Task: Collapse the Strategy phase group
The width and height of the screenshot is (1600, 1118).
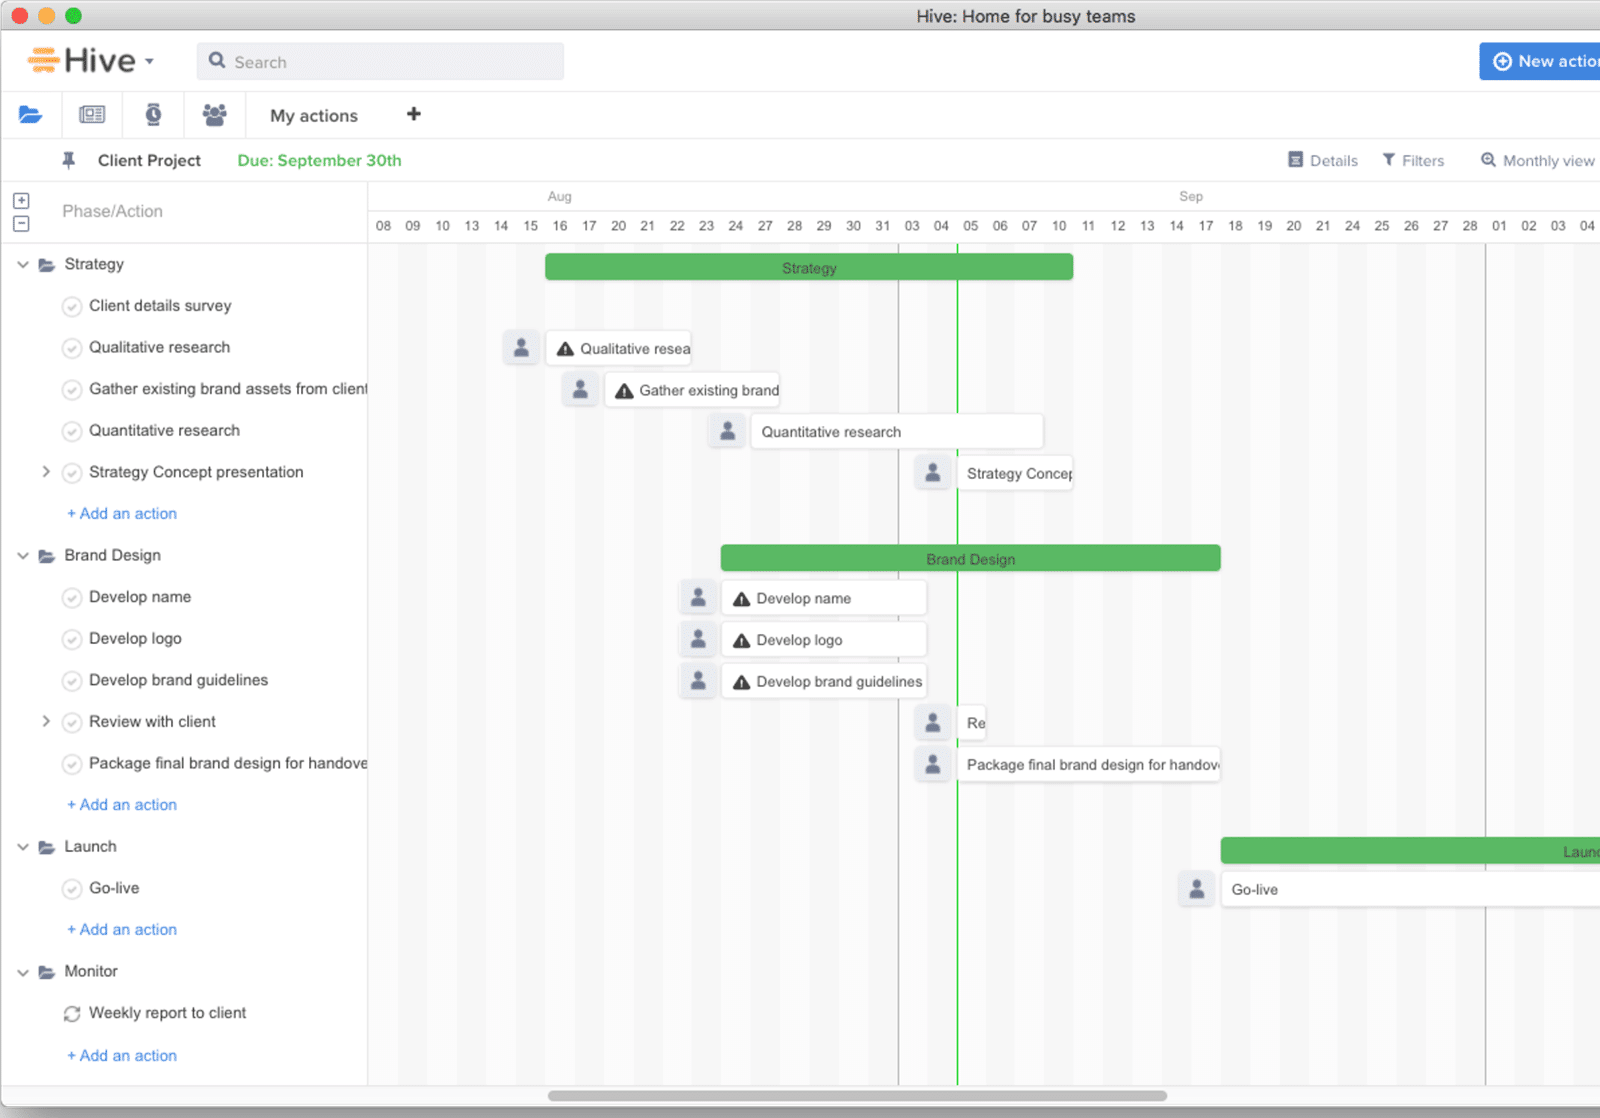Action: coord(23,265)
